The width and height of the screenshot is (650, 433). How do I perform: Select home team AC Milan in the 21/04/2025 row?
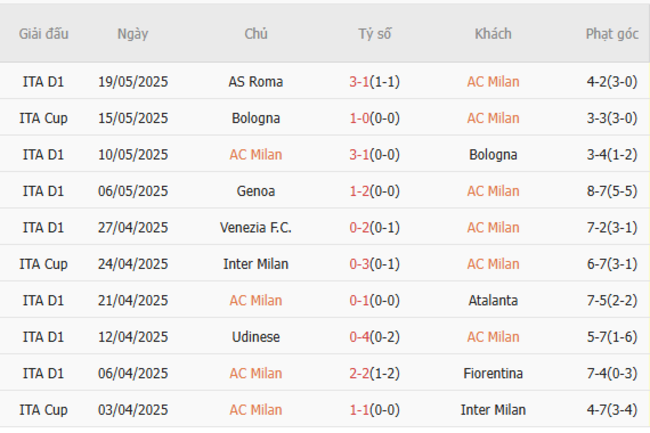[x=256, y=301]
